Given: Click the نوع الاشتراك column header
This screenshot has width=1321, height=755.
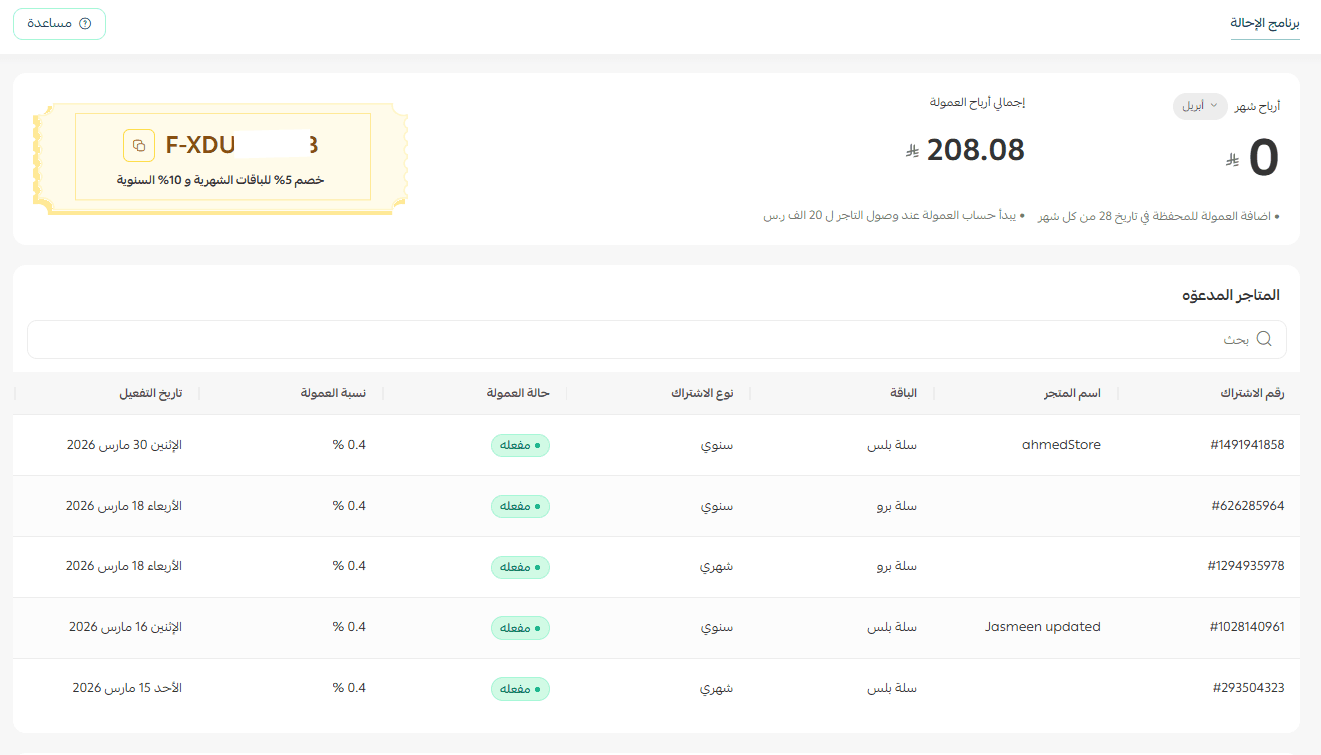Looking at the screenshot, I should (702, 393).
